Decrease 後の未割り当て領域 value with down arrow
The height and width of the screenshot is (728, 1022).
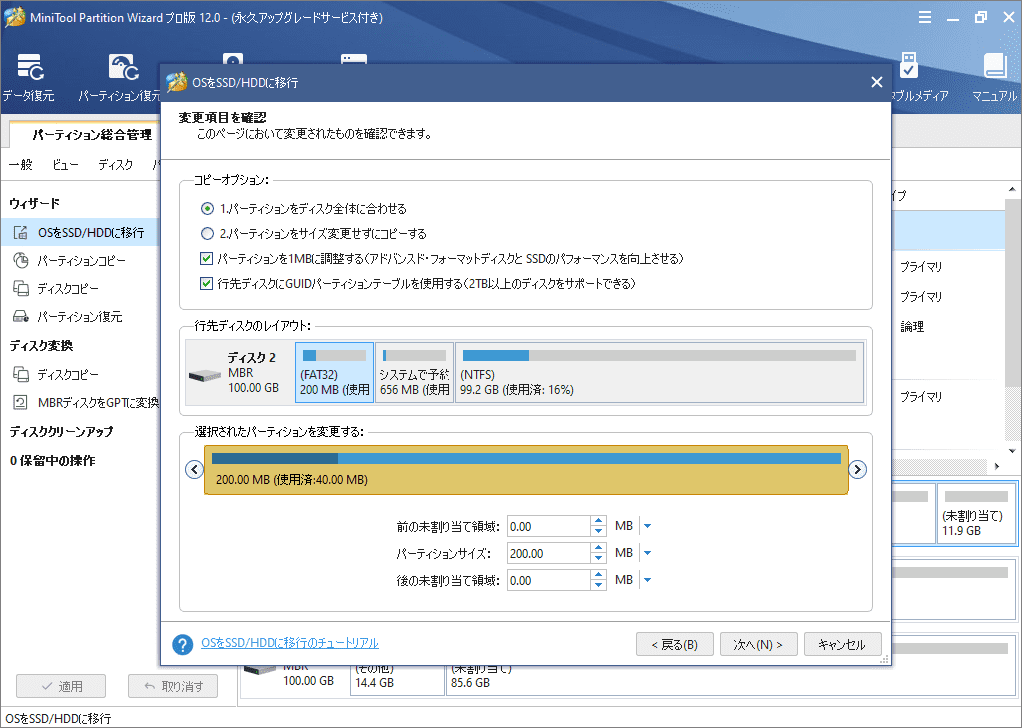(x=598, y=585)
